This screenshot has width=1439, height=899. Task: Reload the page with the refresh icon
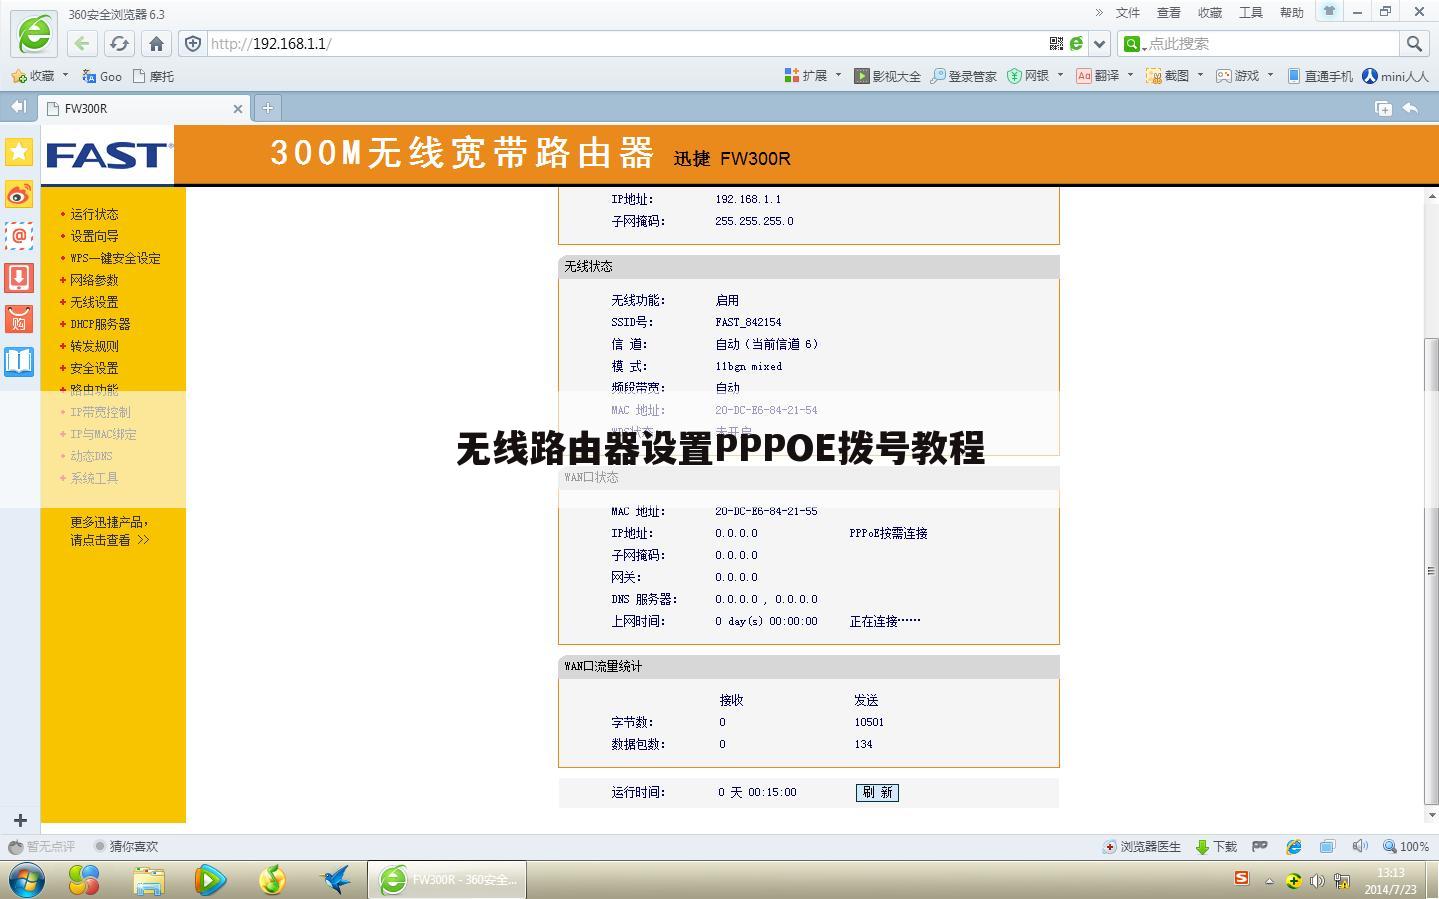[119, 43]
